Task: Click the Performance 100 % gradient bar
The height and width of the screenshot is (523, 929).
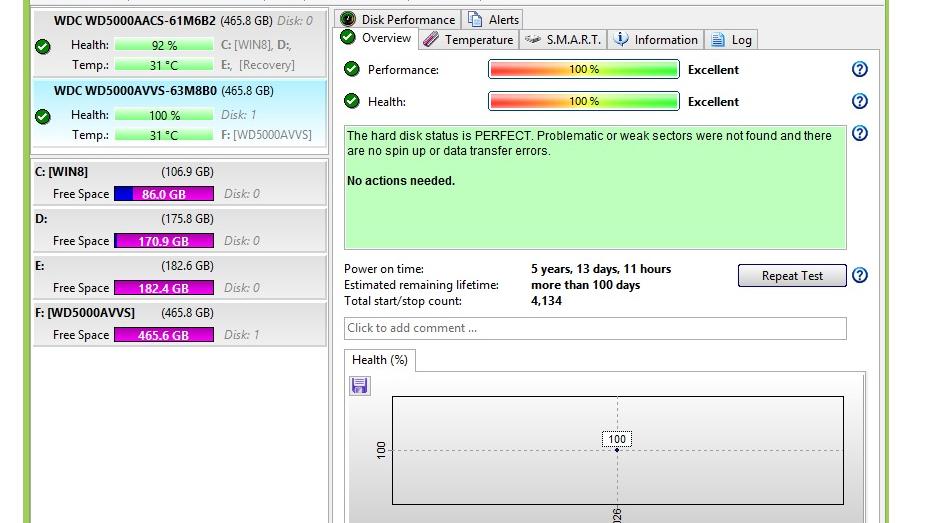Action: (584, 69)
